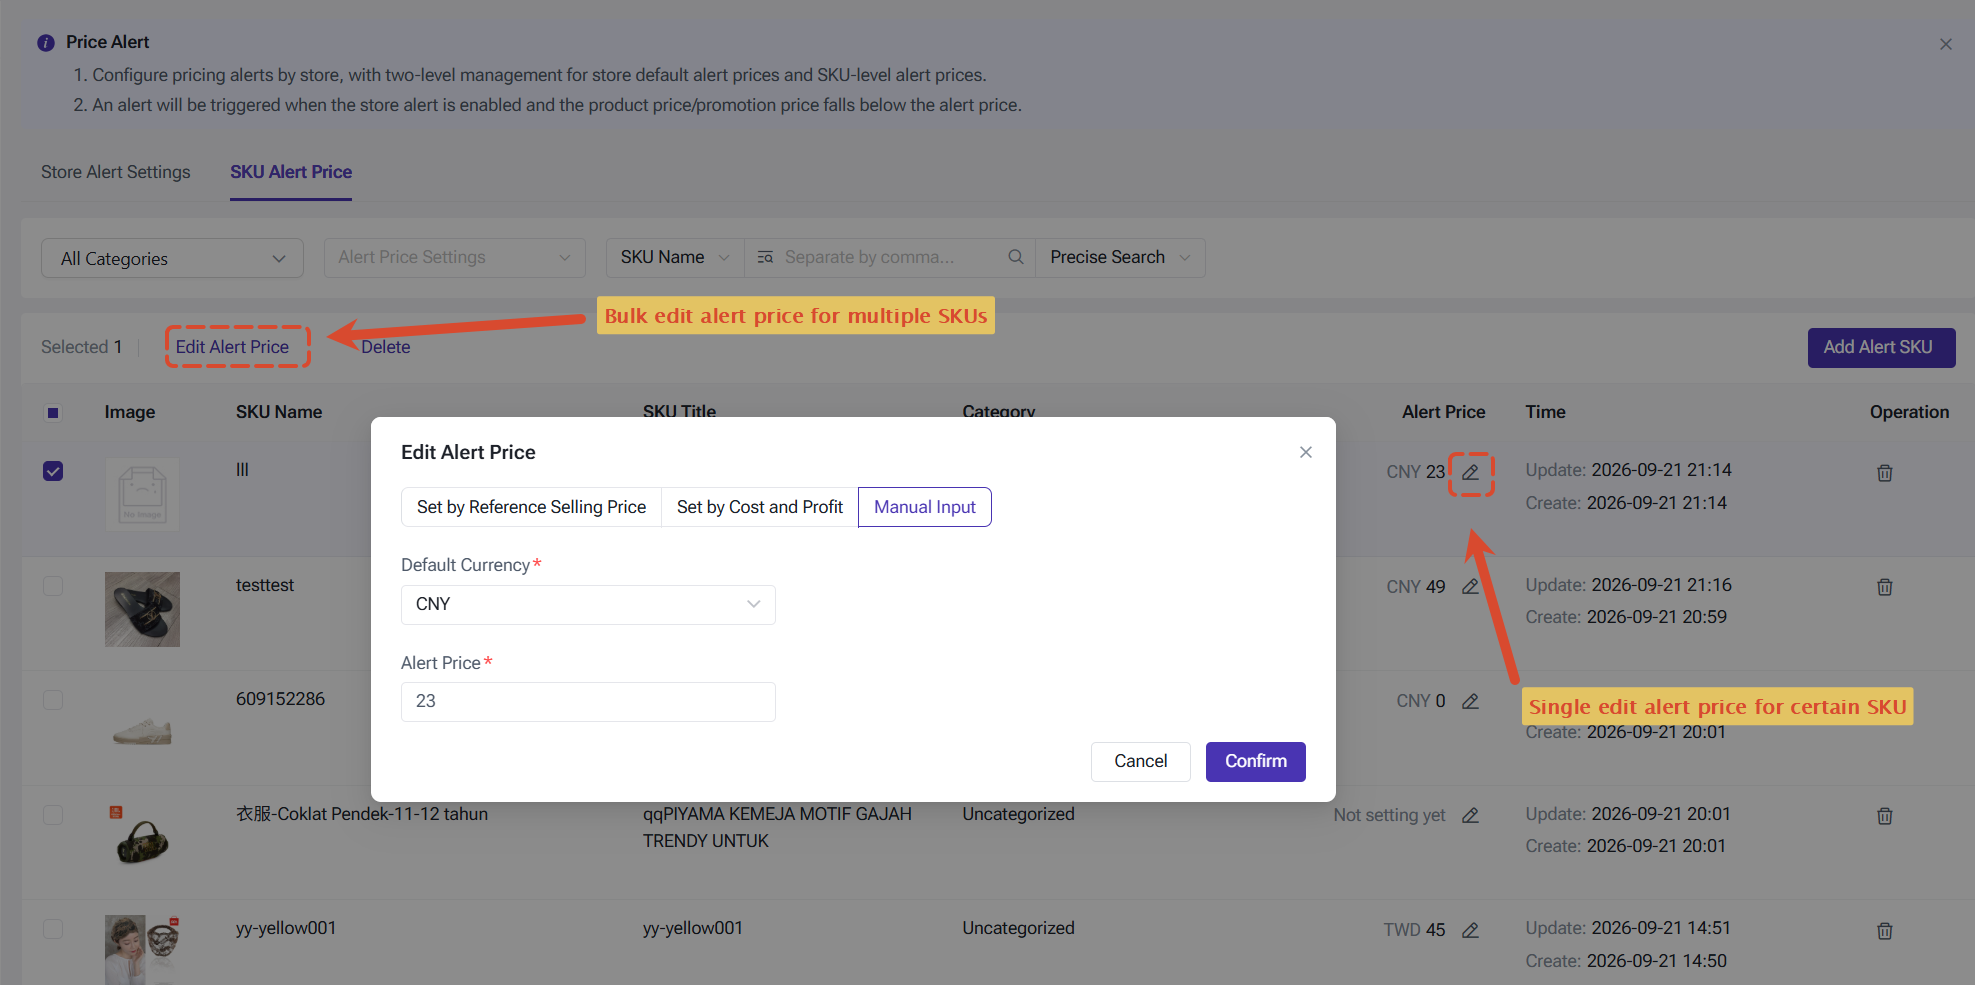This screenshot has height=985, width=1975.
Task: Click the Price Alert info icon
Action: [x=46, y=43]
